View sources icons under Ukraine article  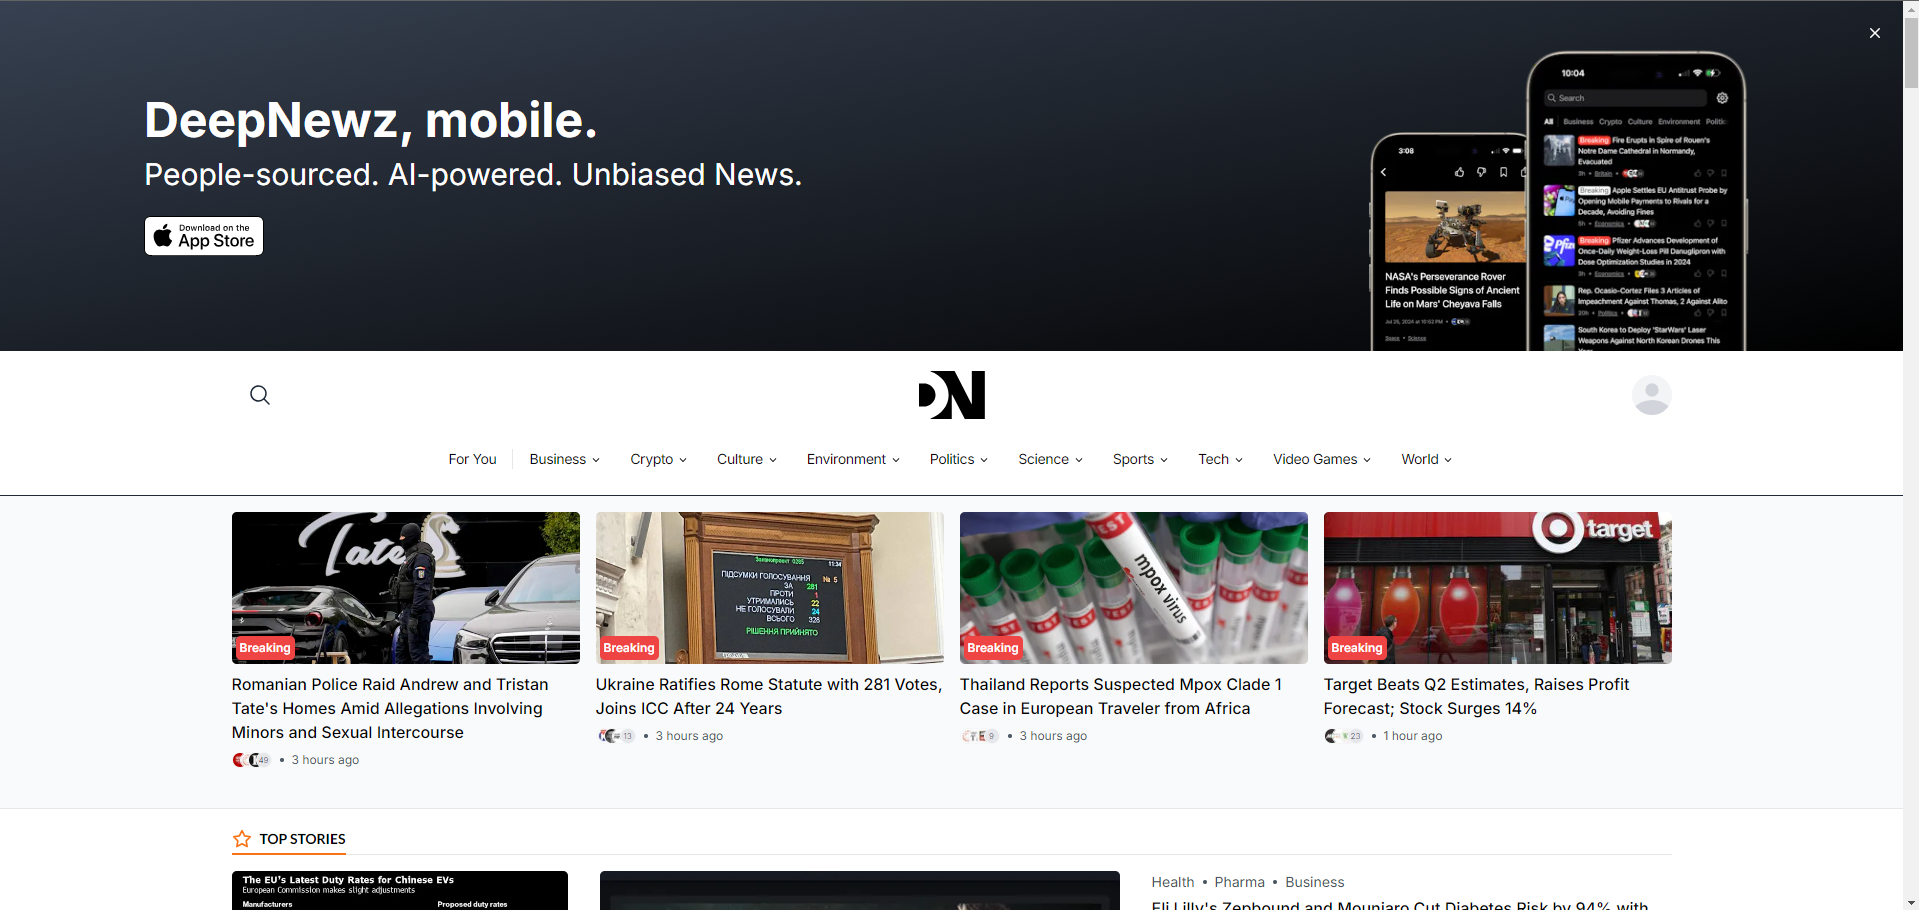(616, 736)
